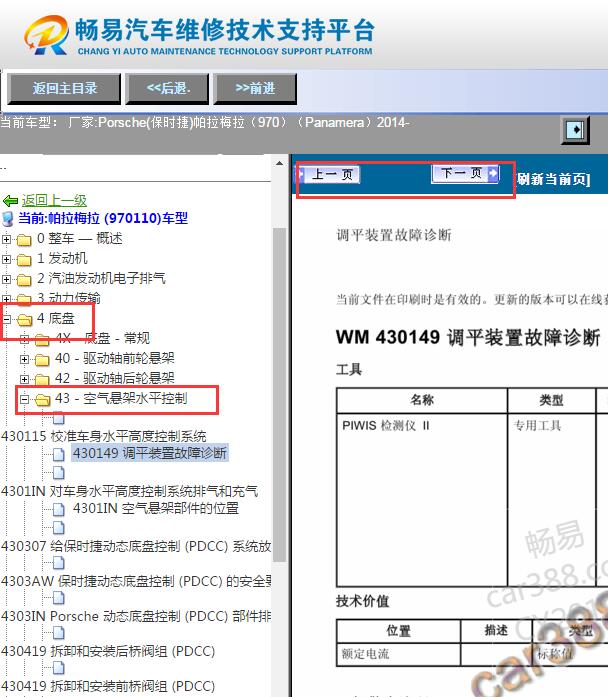
Task: Select 43 - 空气悬架水平控制 in the tree
Action: [x=121, y=398]
